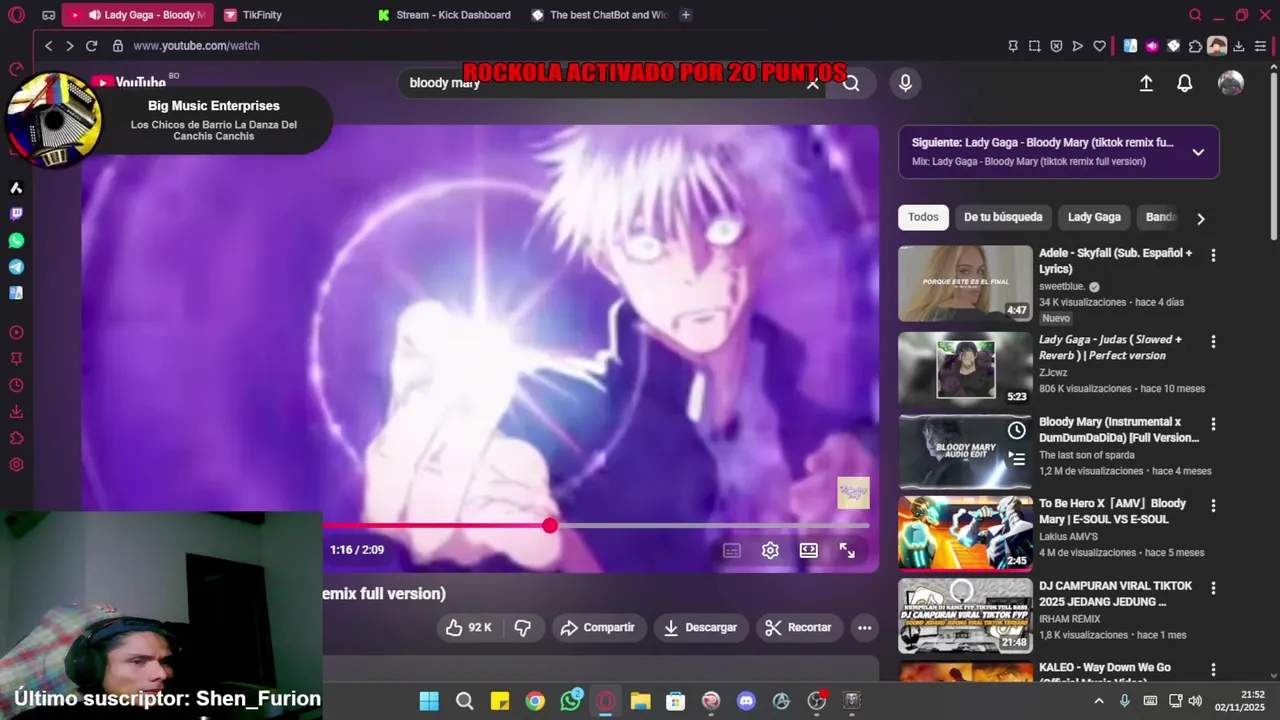Open history clock in Opera sidebar
Image resolution: width=1280 pixels, height=720 pixels.
point(16,386)
